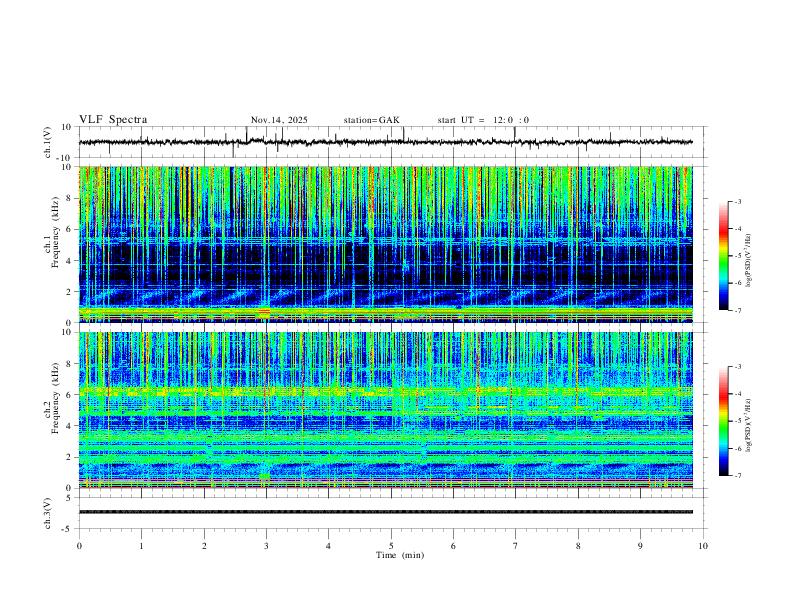Click the 2 minute tick label on time axis
Image resolution: width=792 pixels, height=612 pixels.
click(204, 546)
